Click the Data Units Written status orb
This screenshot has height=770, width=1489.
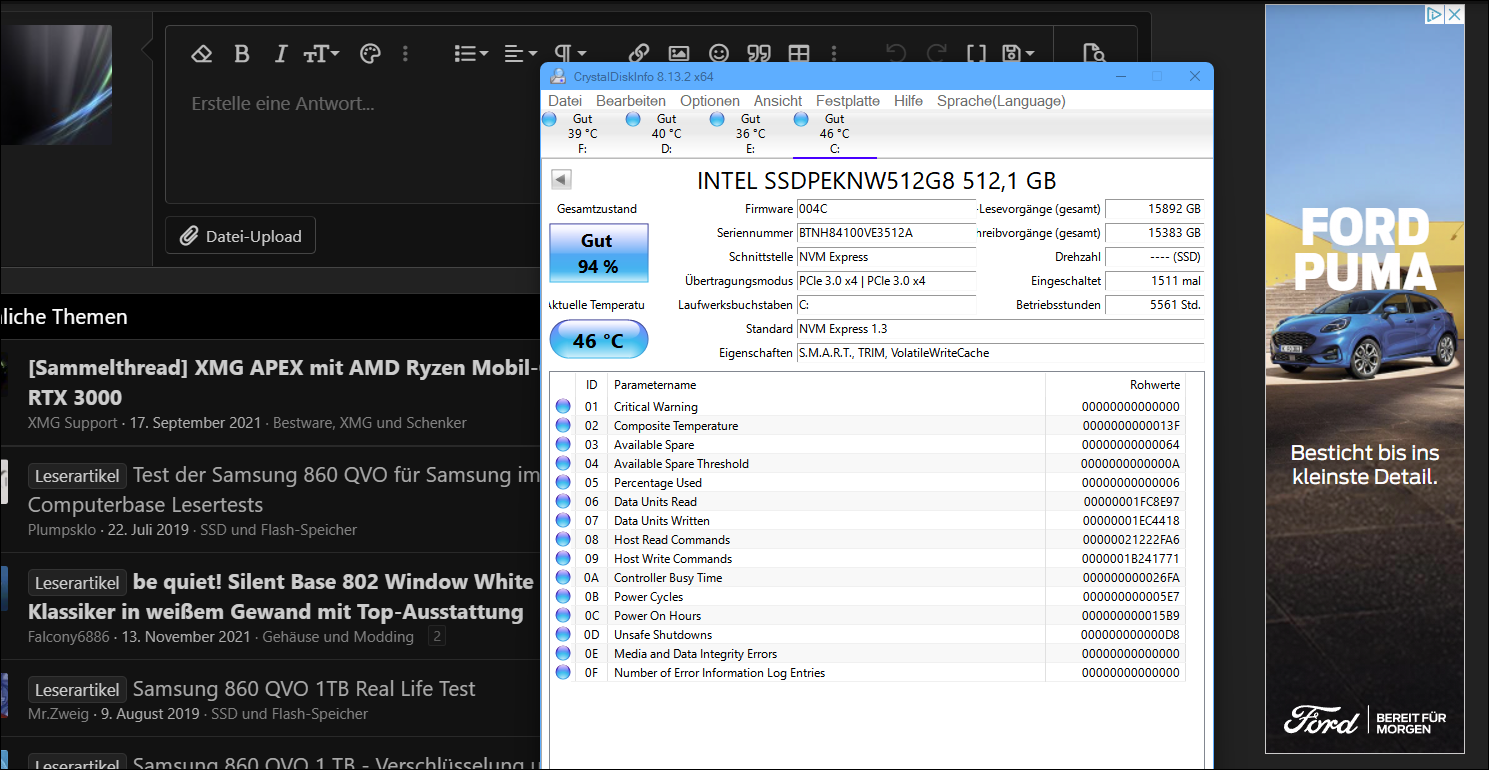coord(563,521)
